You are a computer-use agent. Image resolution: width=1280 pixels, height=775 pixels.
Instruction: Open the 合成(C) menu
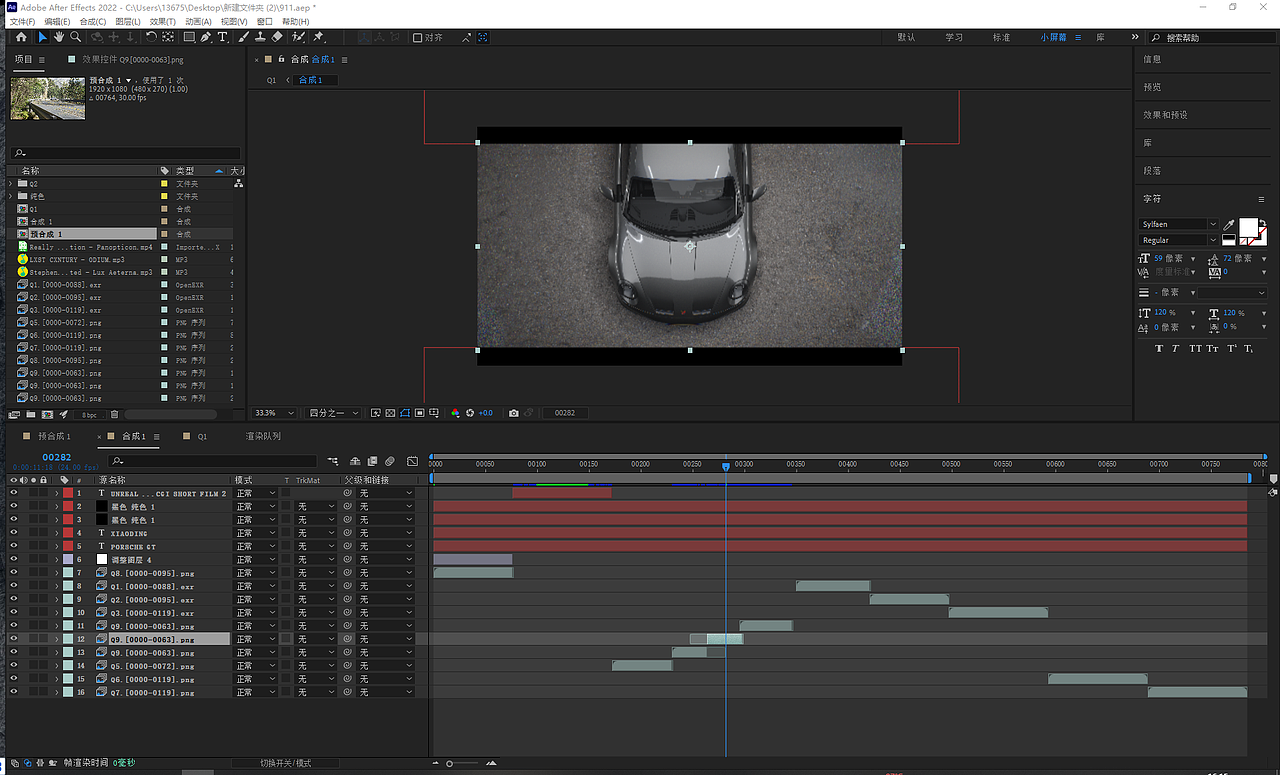[x=93, y=21]
